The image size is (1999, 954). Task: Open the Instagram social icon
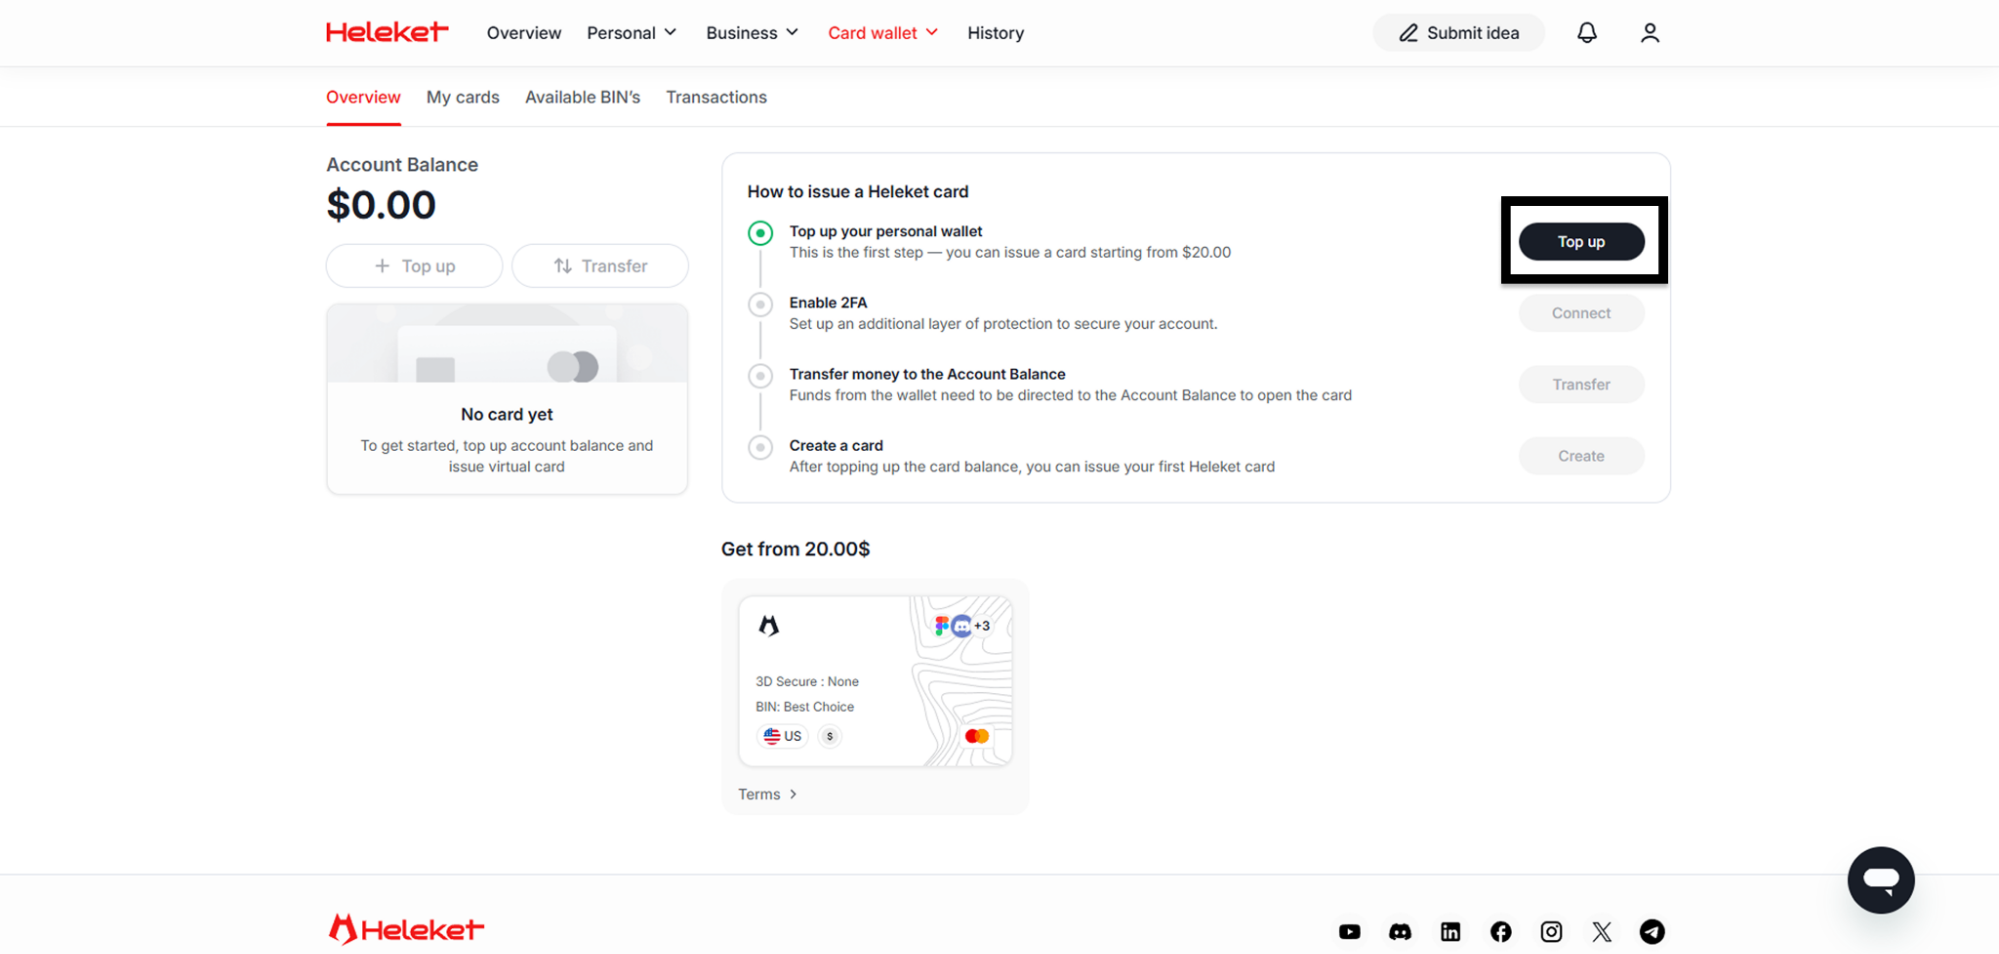point(1551,932)
